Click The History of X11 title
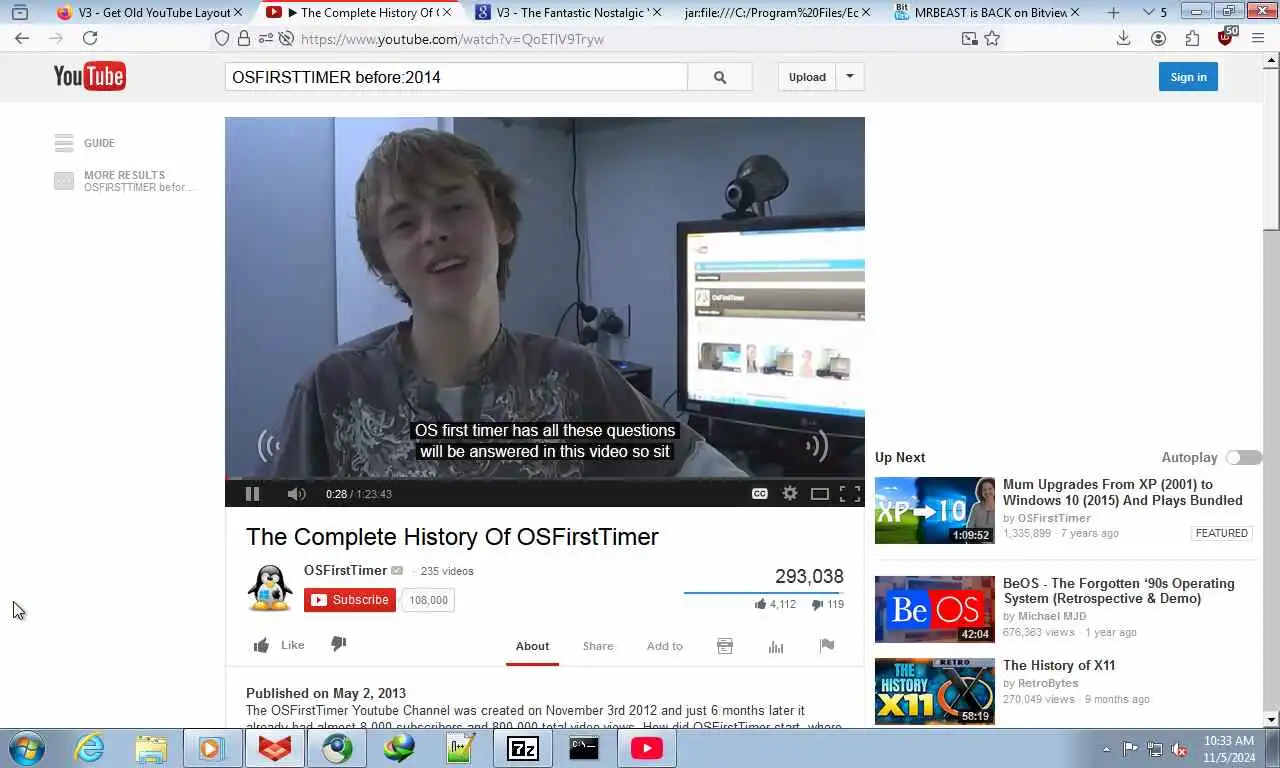The width and height of the screenshot is (1280, 768). (1059, 665)
